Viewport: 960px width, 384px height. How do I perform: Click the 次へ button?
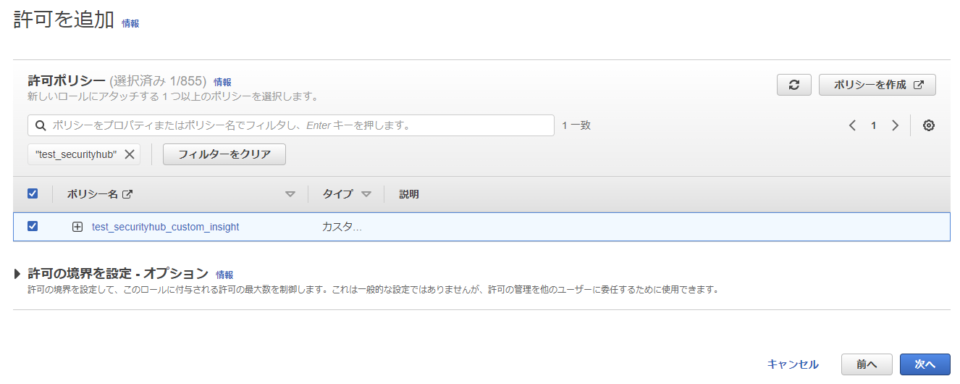click(x=925, y=364)
